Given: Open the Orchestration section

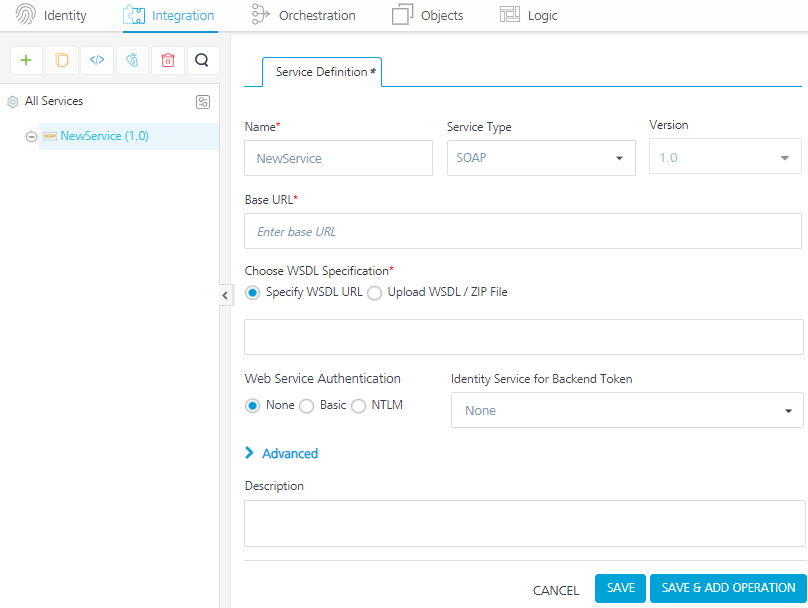Looking at the screenshot, I should pyautogui.click(x=303, y=15).
